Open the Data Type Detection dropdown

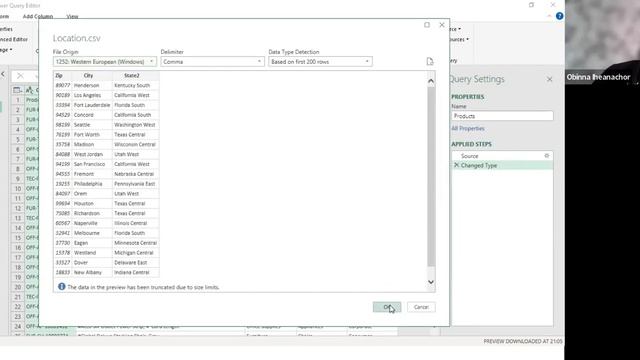pyautogui.click(x=320, y=62)
